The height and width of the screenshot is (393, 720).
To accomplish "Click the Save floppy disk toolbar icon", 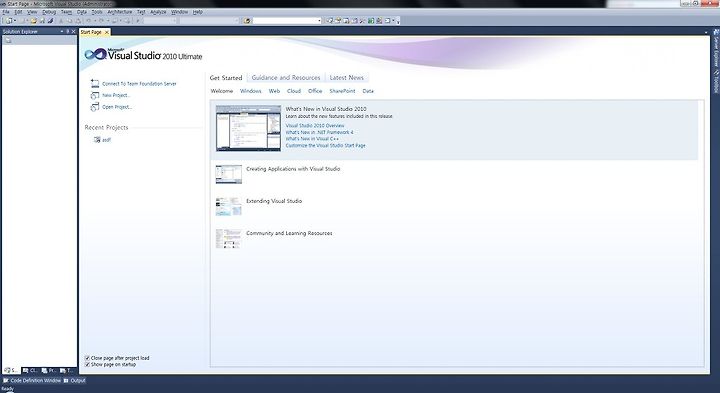I will pyautogui.click(x=42, y=21).
